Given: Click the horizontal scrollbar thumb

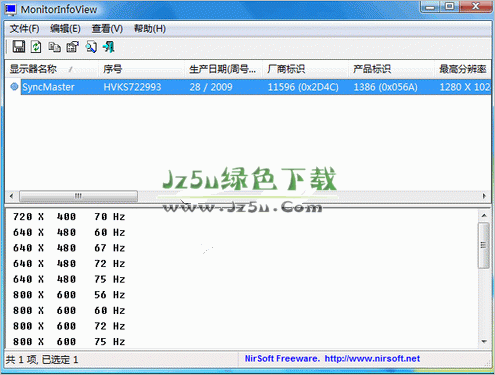Looking at the screenshot, I should (x=78, y=196).
